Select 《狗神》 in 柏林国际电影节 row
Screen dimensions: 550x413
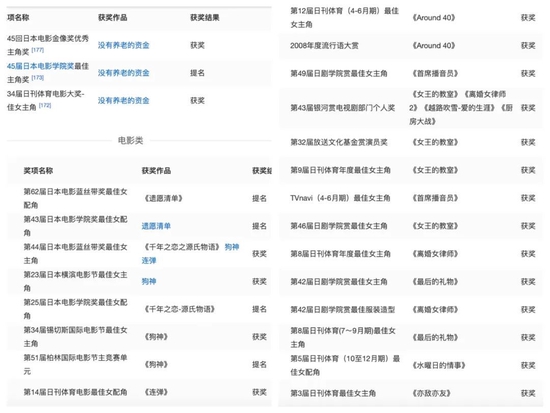click(x=156, y=365)
